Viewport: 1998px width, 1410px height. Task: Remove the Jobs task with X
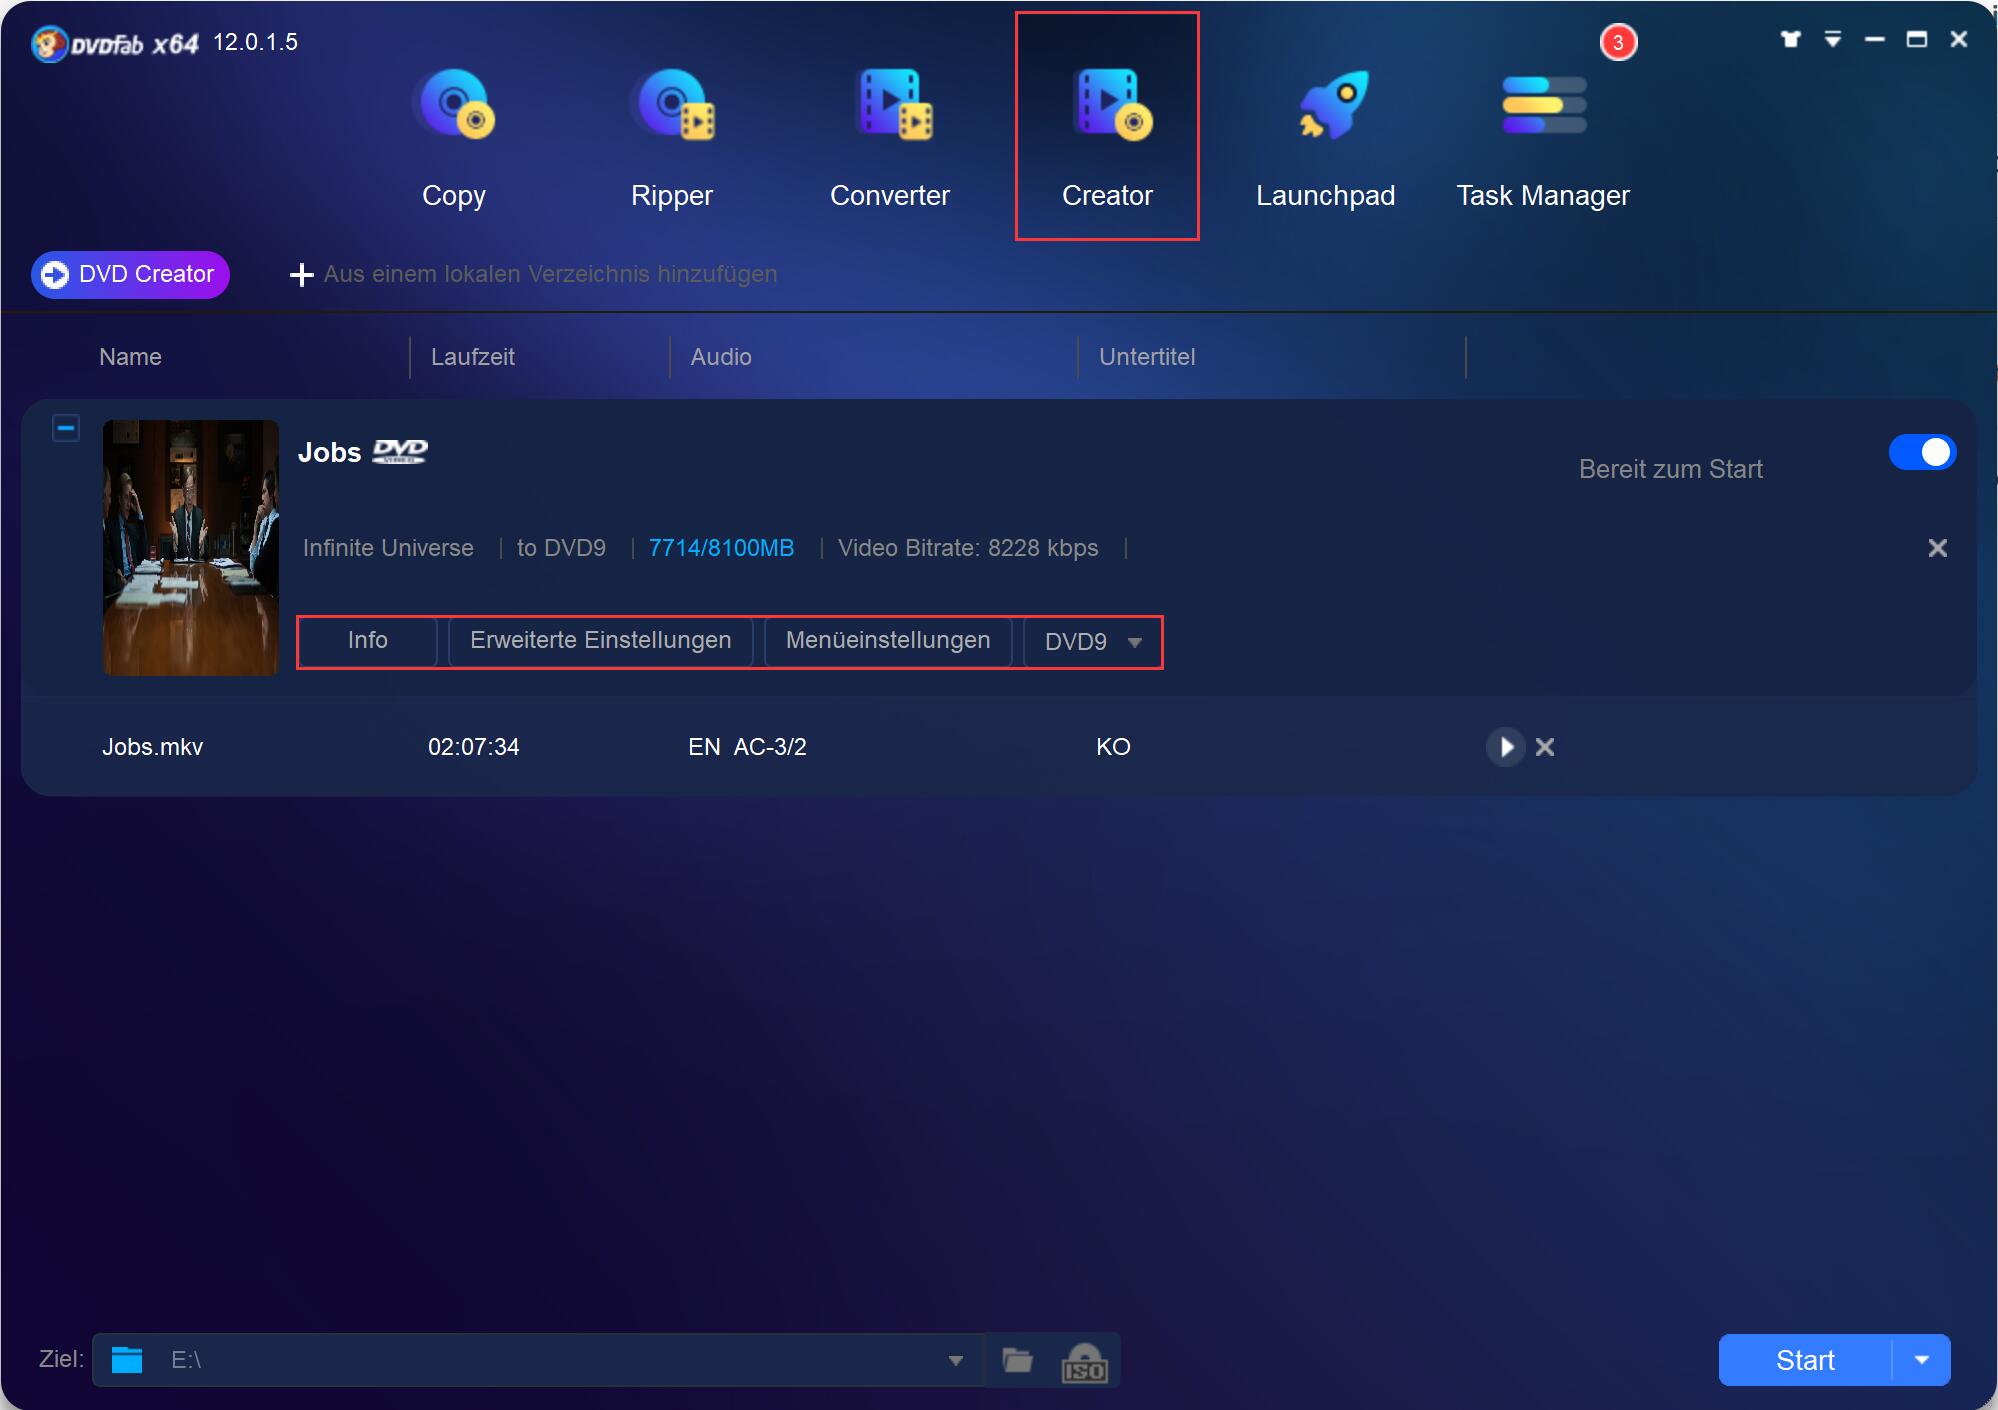1937,548
